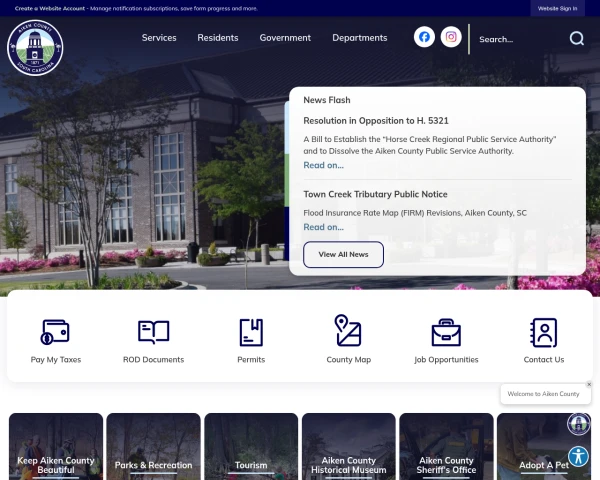The width and height of the screenshot is (600, 480).
Task: Open ROD Documents book icon
Action: coord(153,332)
